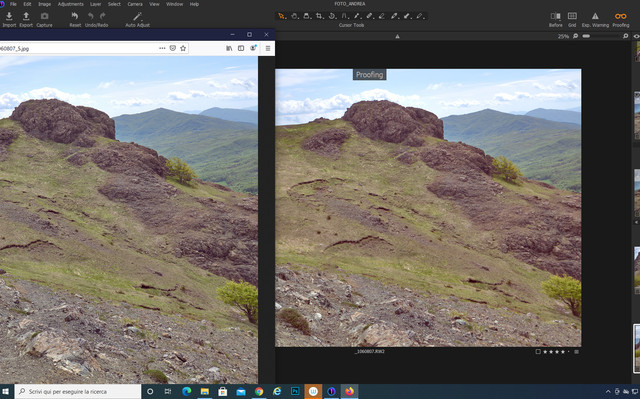
Task: Click the zoom-out magnifier beside 25%
Action: pos(575,36)
